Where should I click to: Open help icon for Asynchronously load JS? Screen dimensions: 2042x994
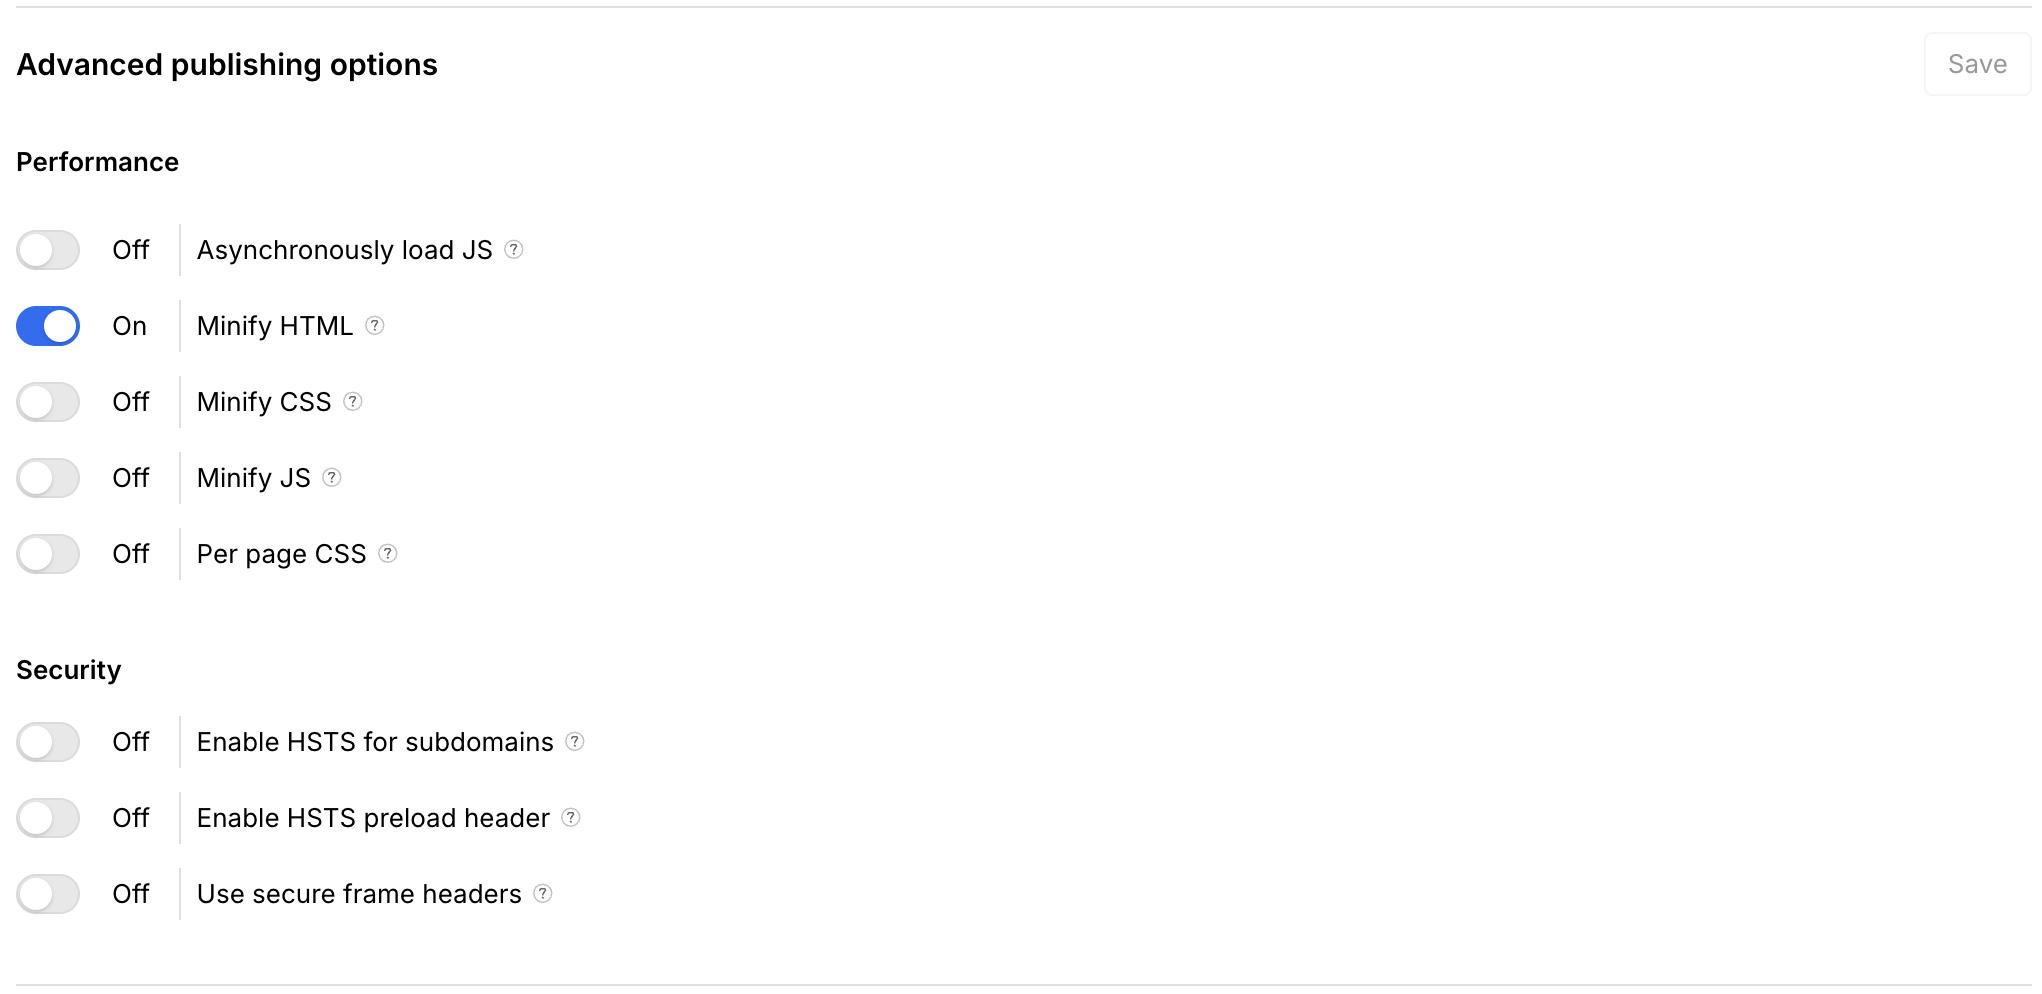514,249
